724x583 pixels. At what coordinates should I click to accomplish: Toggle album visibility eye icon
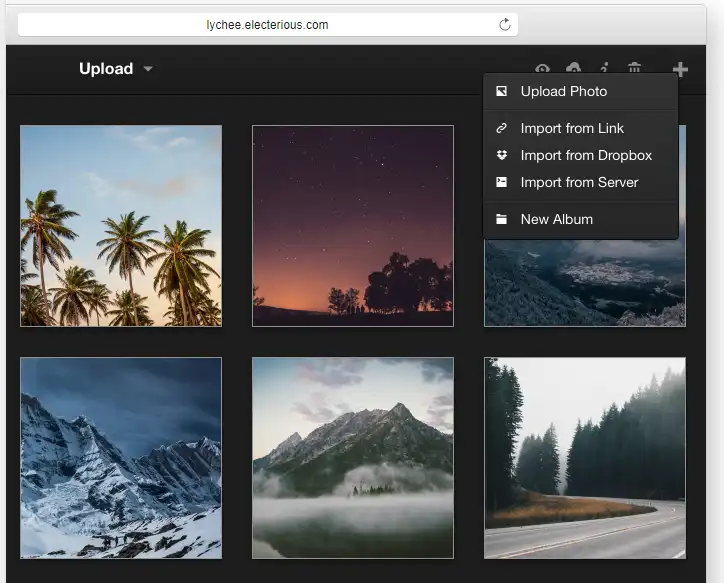(542, 69)
